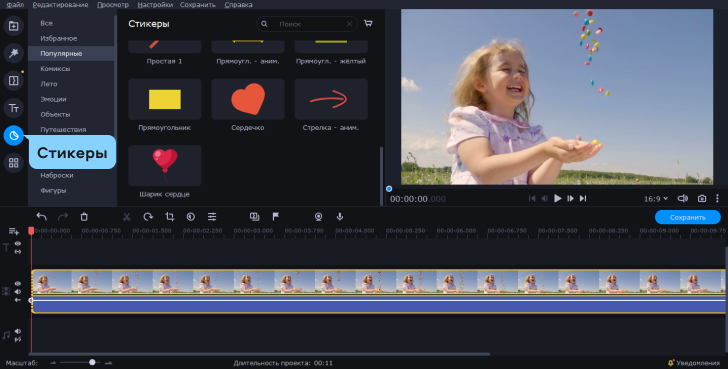The width and height of the screenshot is (728, 369).
Task: Open the sticker store cart
Action: [368, 23]
